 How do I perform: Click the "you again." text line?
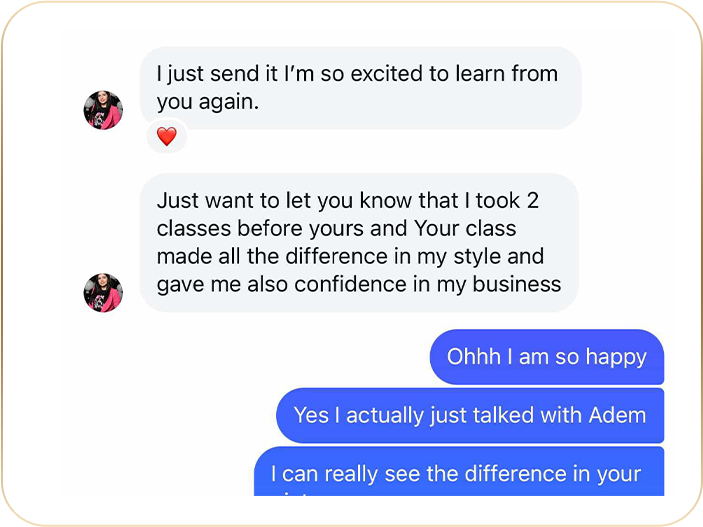pos(208,102)
